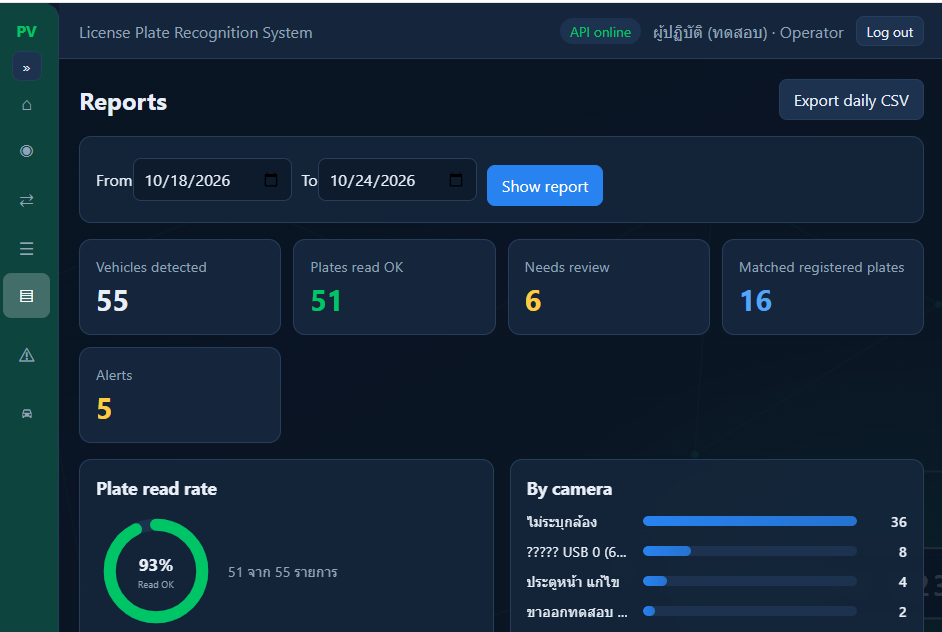942x632 pixels.
Task: Select the Alerts card
Action: coord(180,395)
